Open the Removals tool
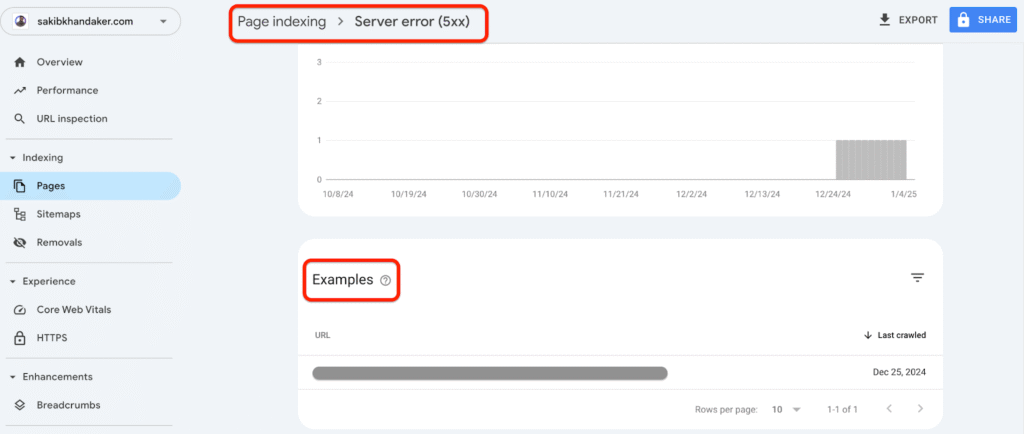This screenshot has width=1024, height=434. pyautogui.click(x=59, y=242)
